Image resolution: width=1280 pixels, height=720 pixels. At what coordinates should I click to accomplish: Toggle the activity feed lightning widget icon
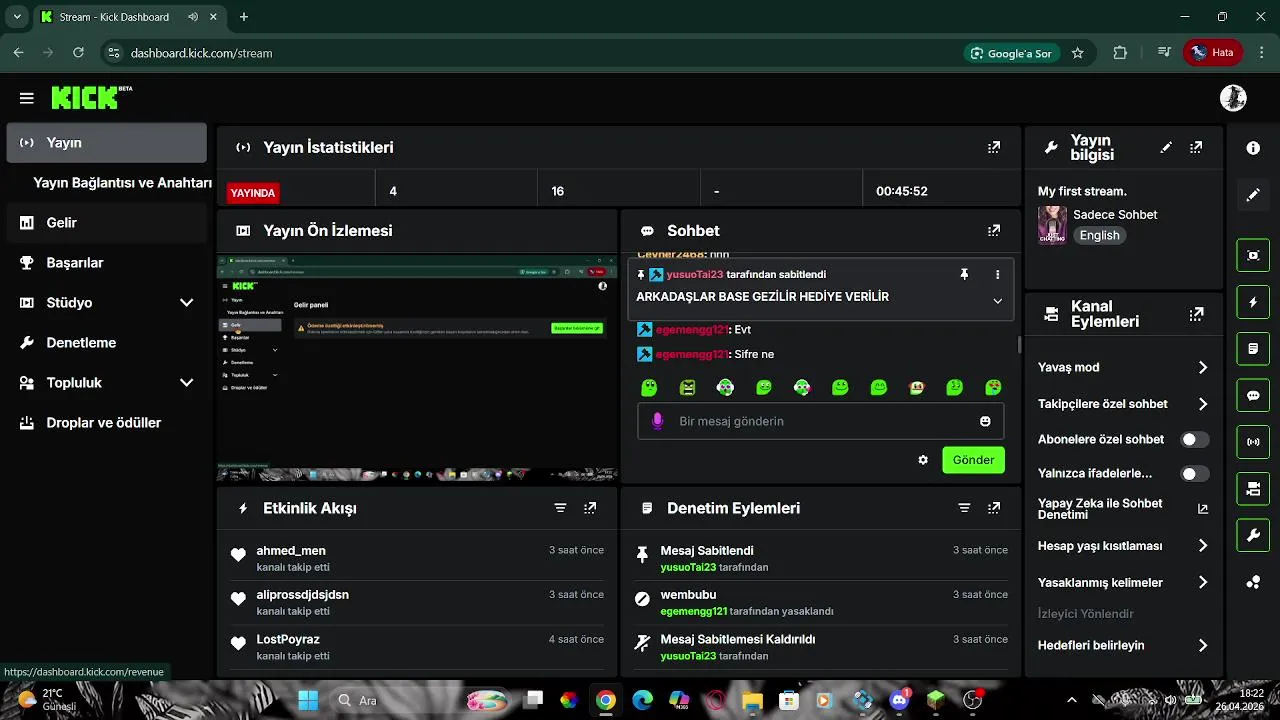click(x=1253, y=302)
